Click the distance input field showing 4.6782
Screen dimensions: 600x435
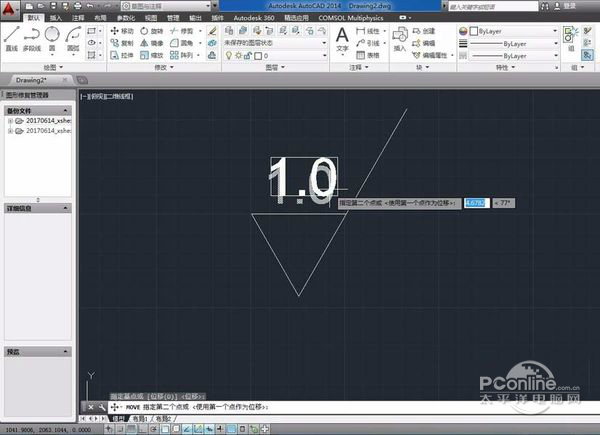click(476, 203)
